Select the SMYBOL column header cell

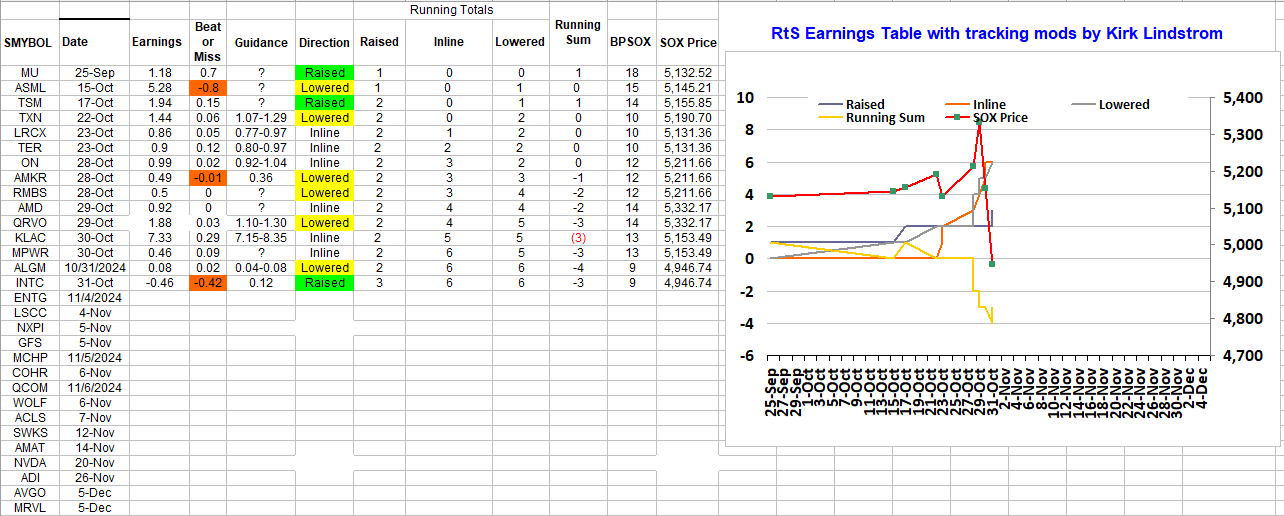tap(29, 43)
